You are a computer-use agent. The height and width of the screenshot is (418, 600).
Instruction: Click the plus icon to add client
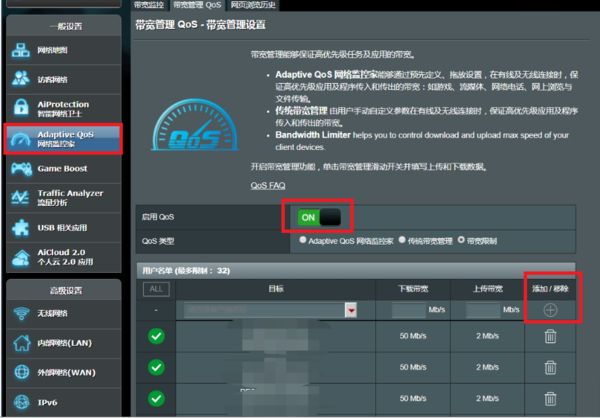550,310
